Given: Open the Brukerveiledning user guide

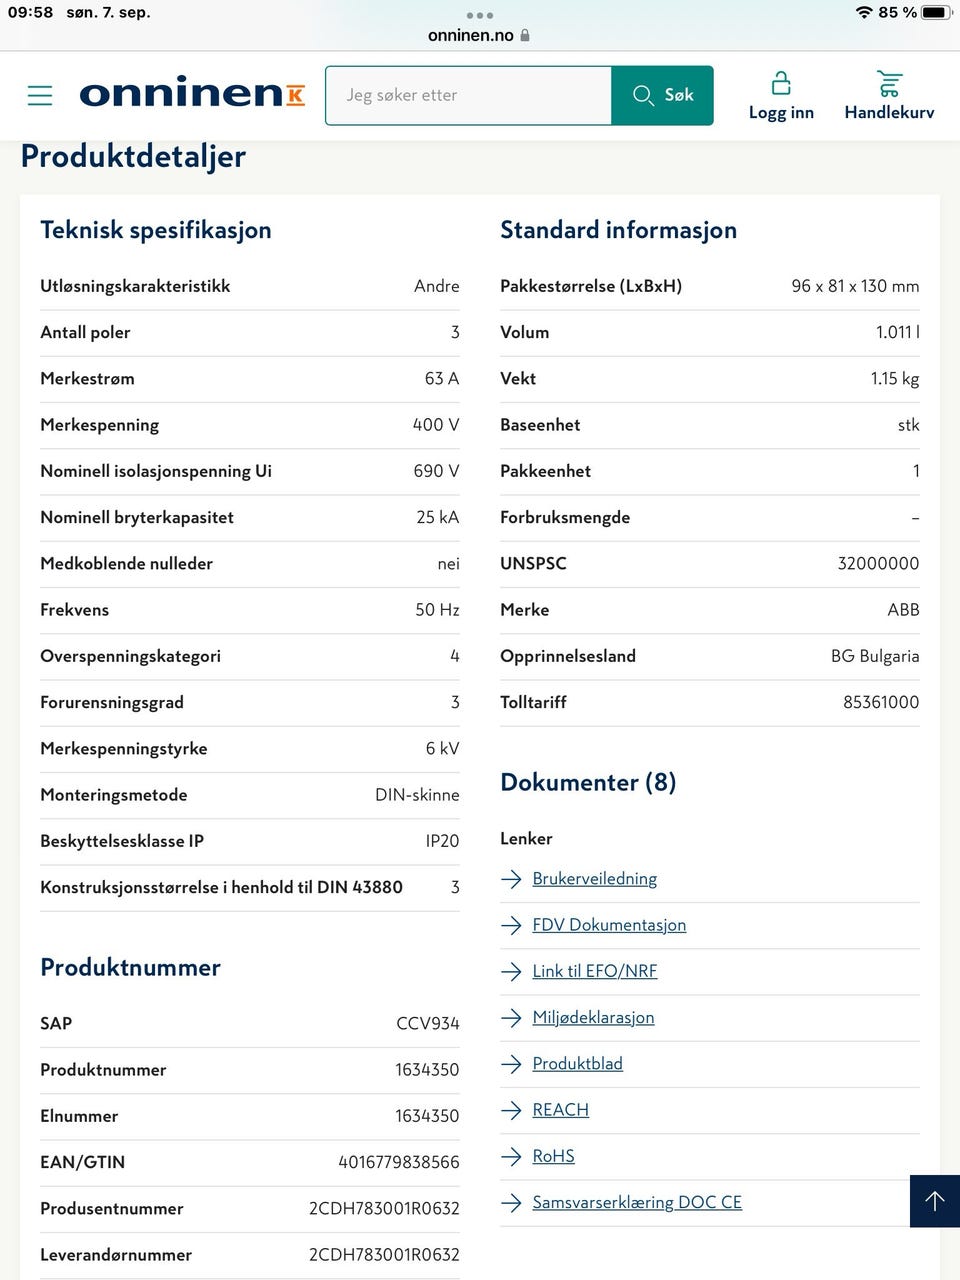Looking at the screenshot, I should (594, 879).
